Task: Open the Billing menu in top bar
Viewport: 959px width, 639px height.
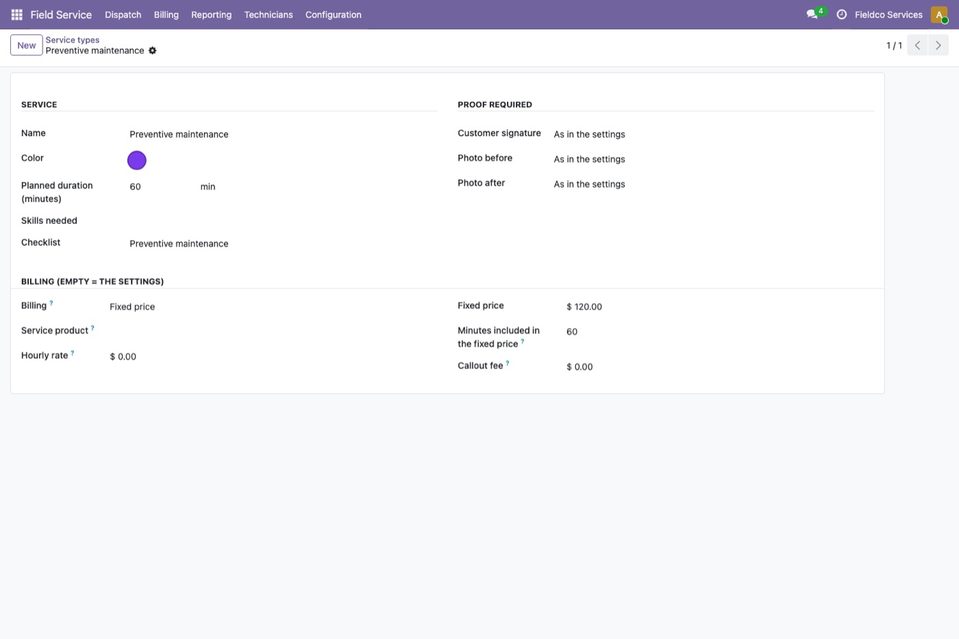Action: point(166,15)
